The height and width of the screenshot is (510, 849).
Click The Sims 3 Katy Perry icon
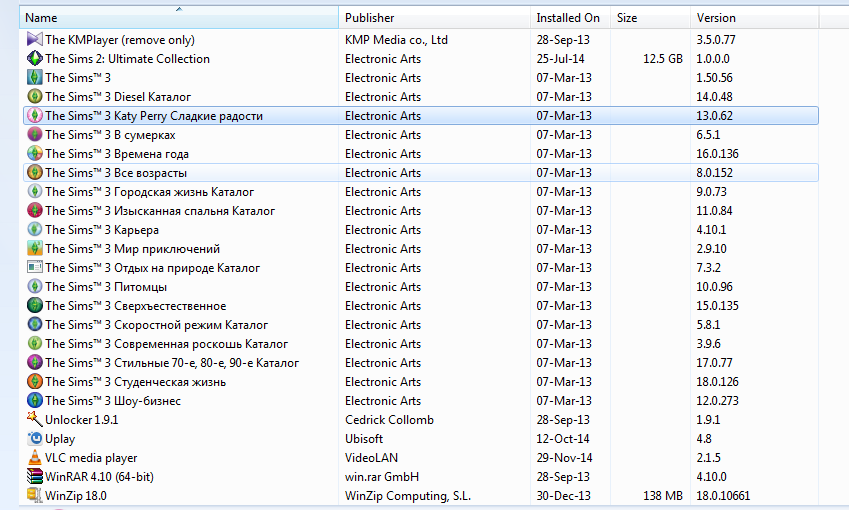pyautogui.click(x=35, y=115)
